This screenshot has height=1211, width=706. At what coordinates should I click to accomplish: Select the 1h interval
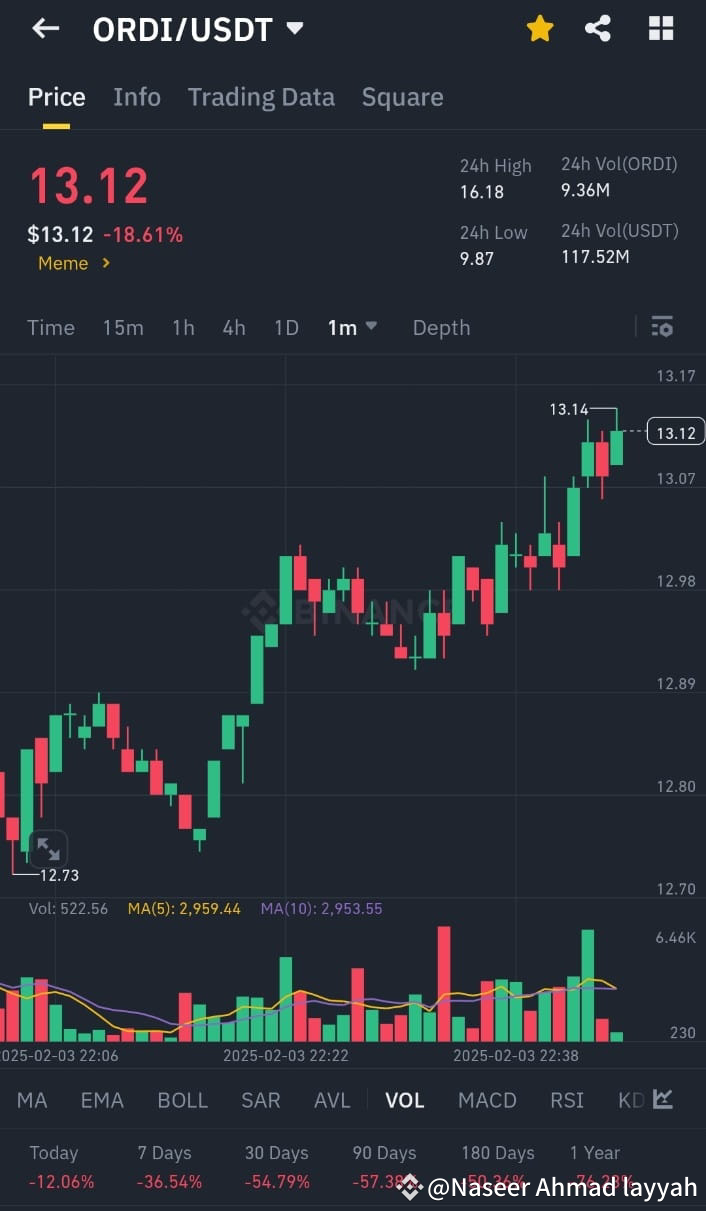(x=183, y=327)
